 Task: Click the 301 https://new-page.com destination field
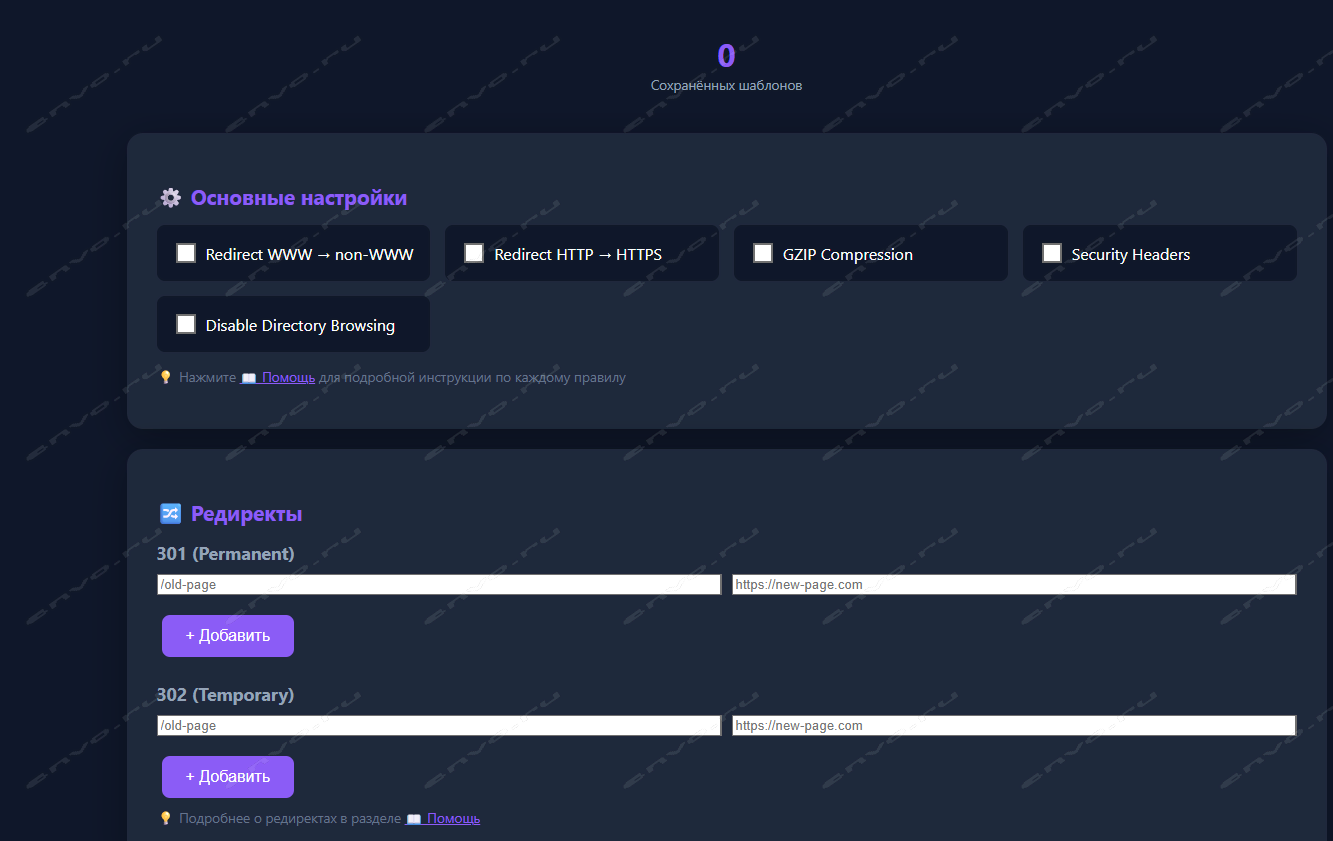point(1013,585)
